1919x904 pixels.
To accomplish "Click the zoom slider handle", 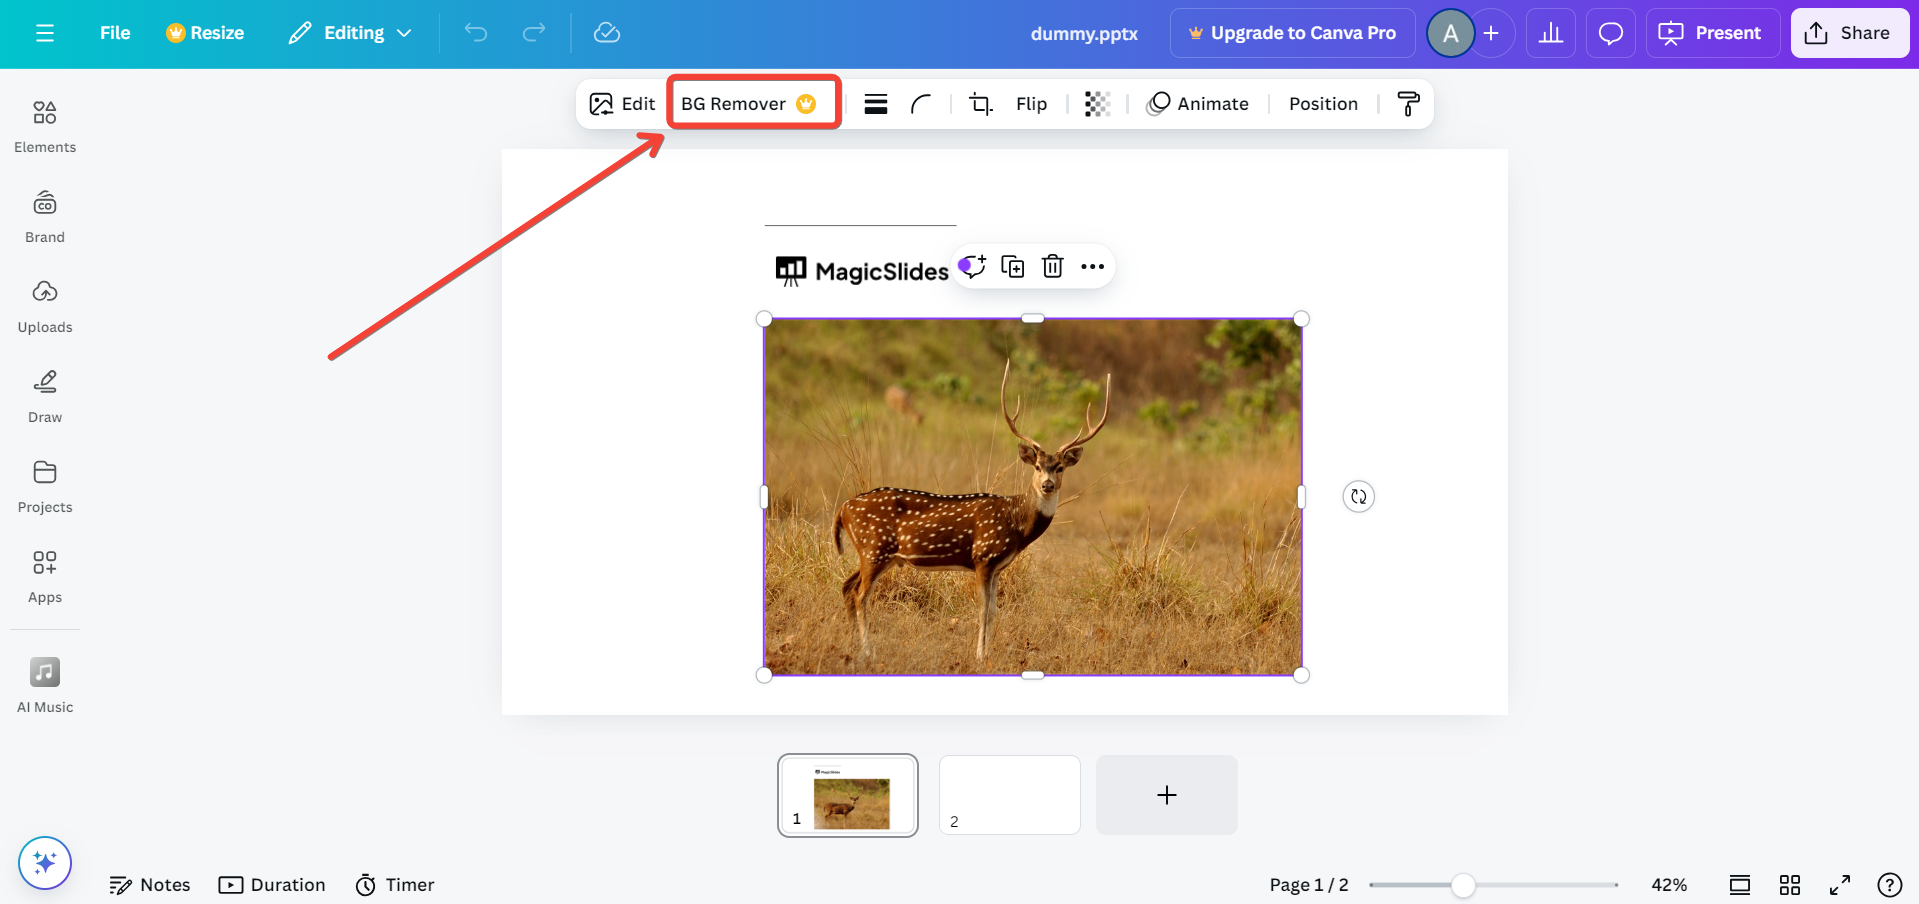I will [1462, 885].
